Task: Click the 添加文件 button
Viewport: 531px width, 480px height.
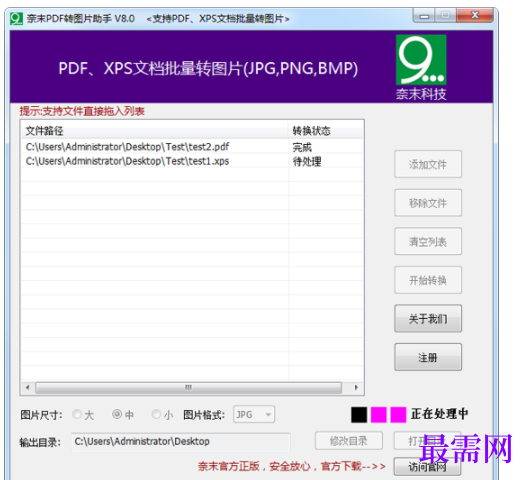Action: pos(428,164)
